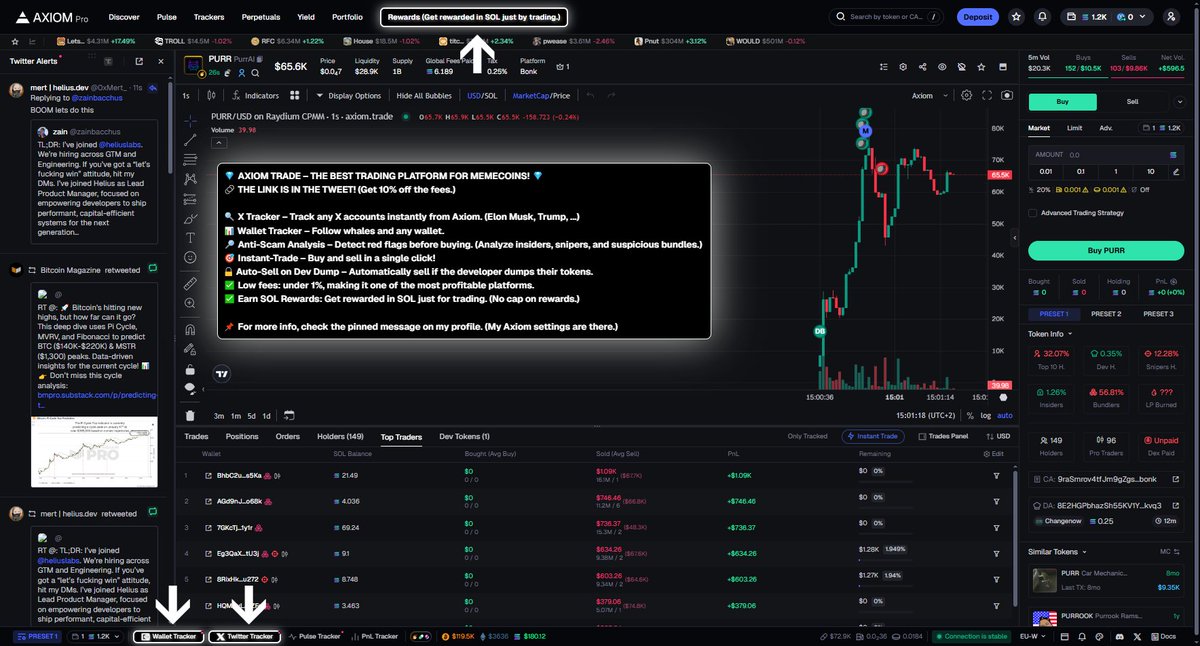
Task: Select the 0.1 quick amount
Action: [1081, 171]
